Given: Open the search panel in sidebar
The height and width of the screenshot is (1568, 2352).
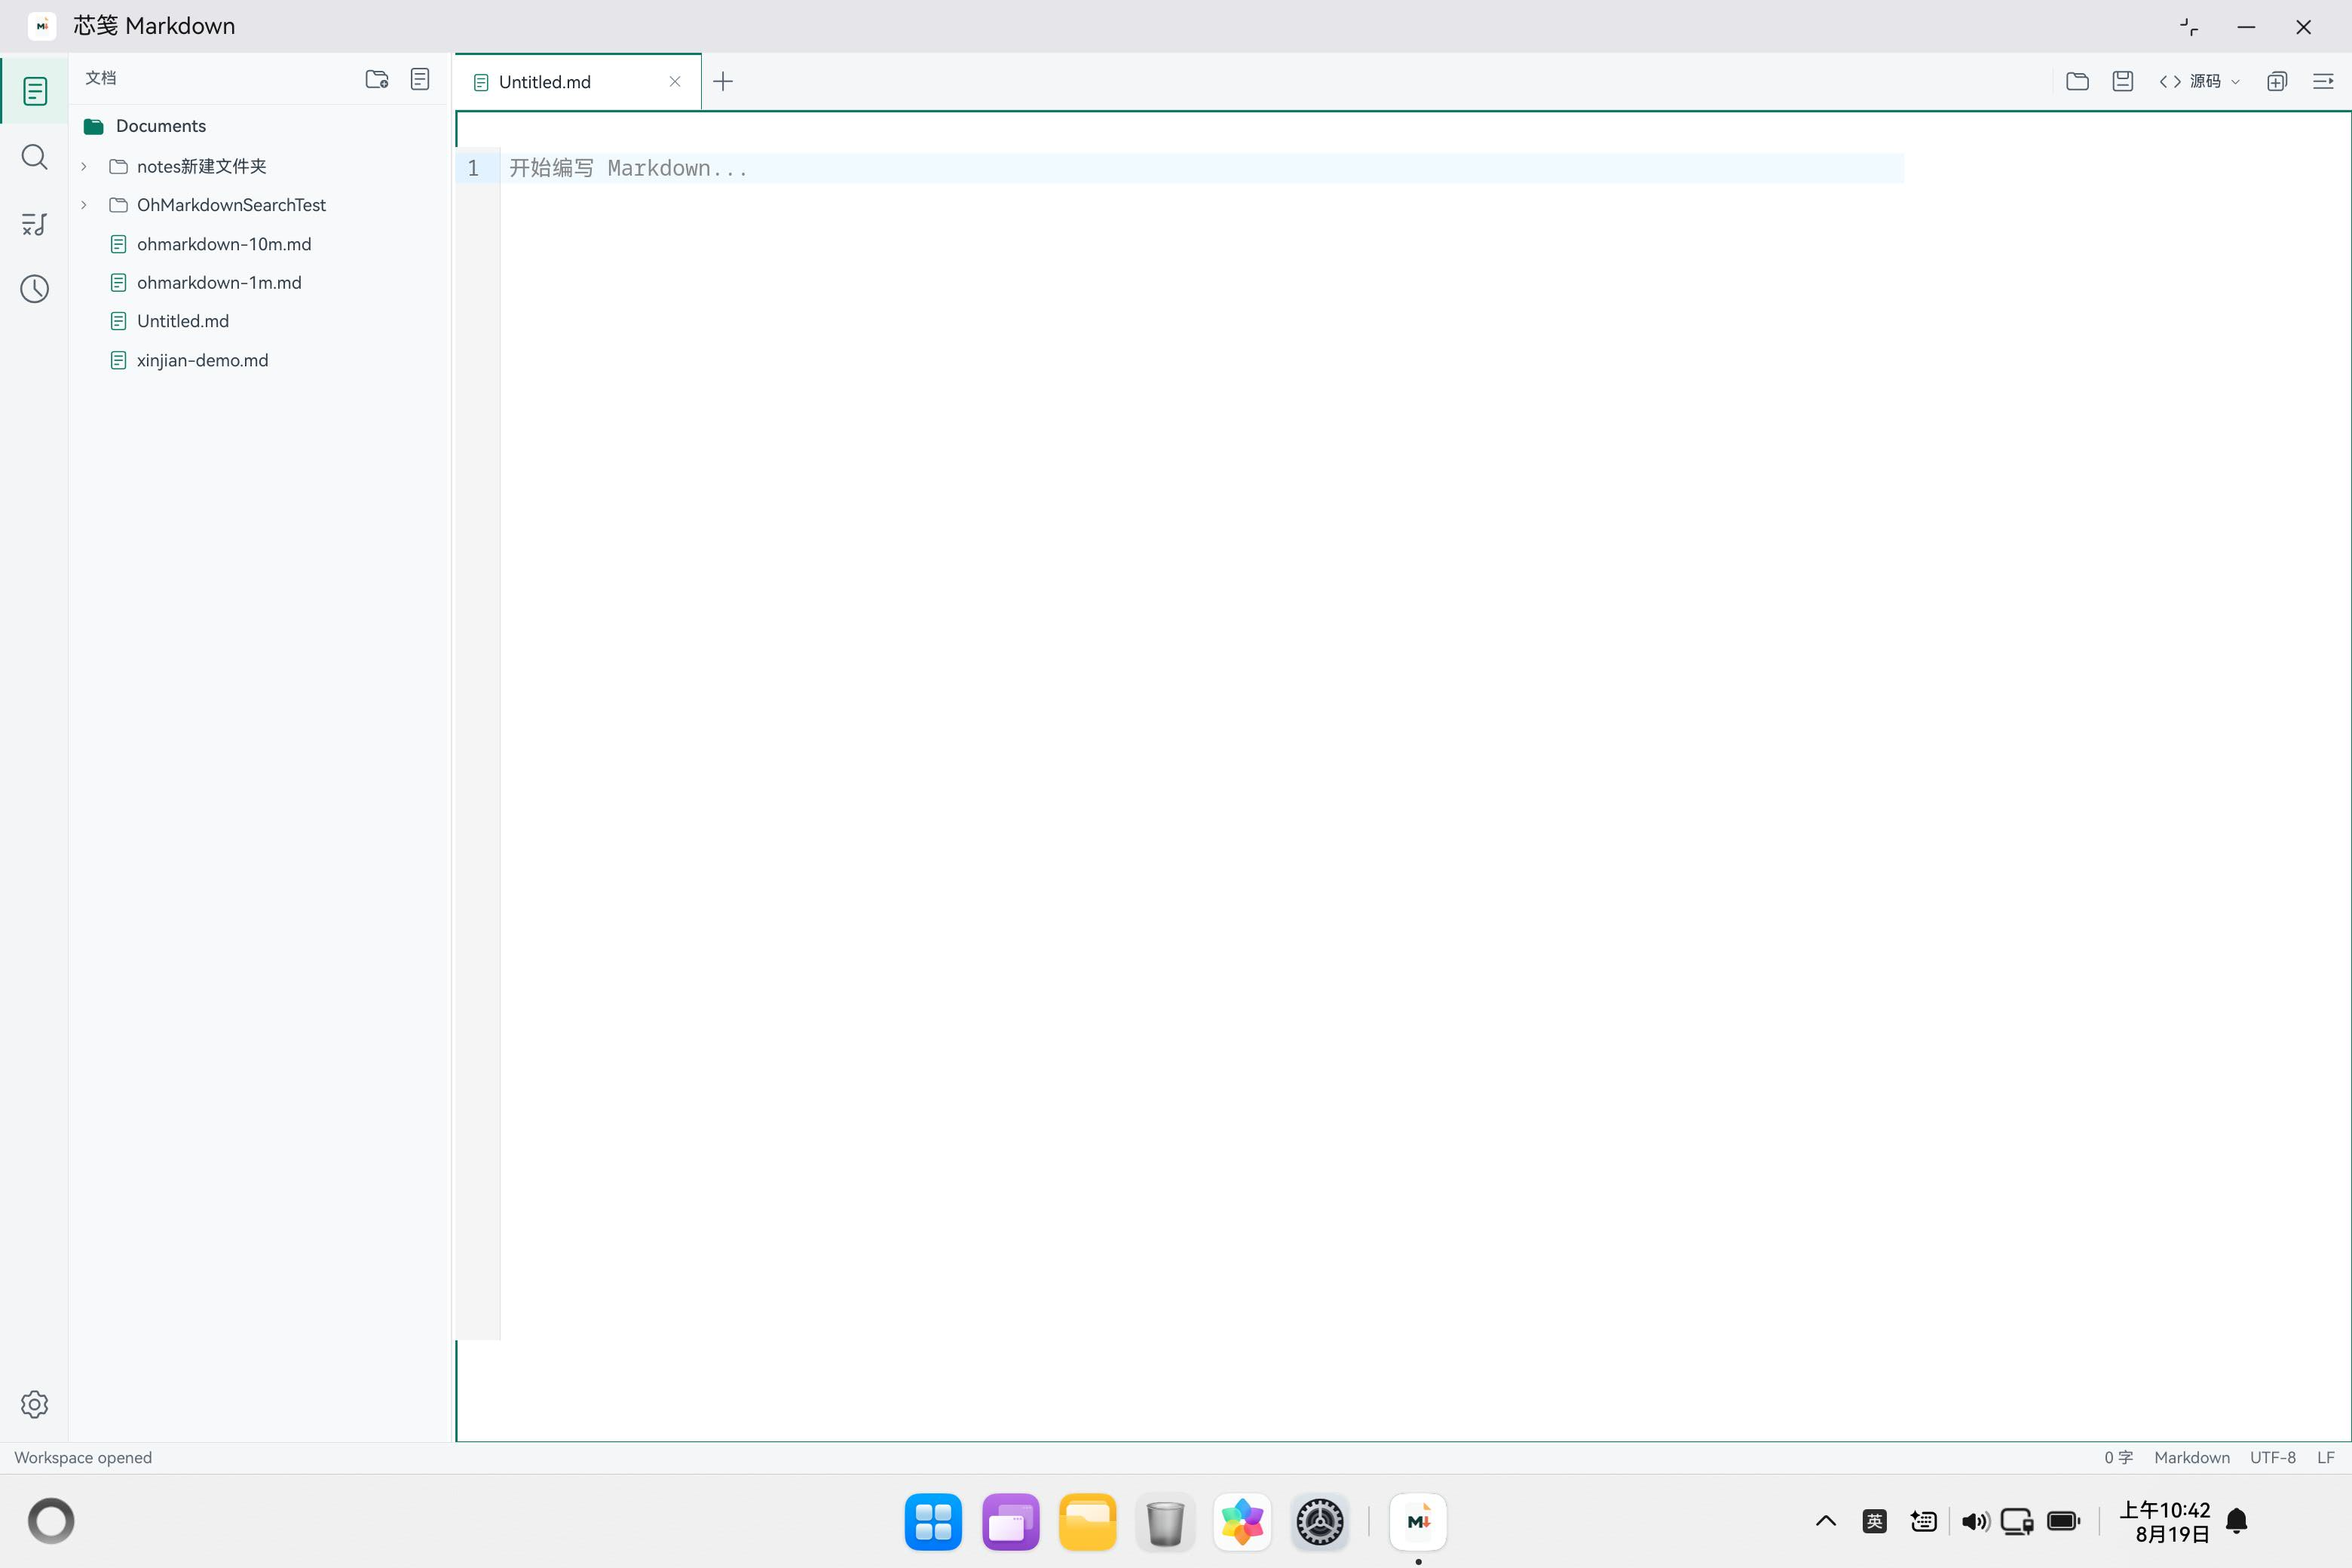Looking at the screenshot, I should (35, 157).
